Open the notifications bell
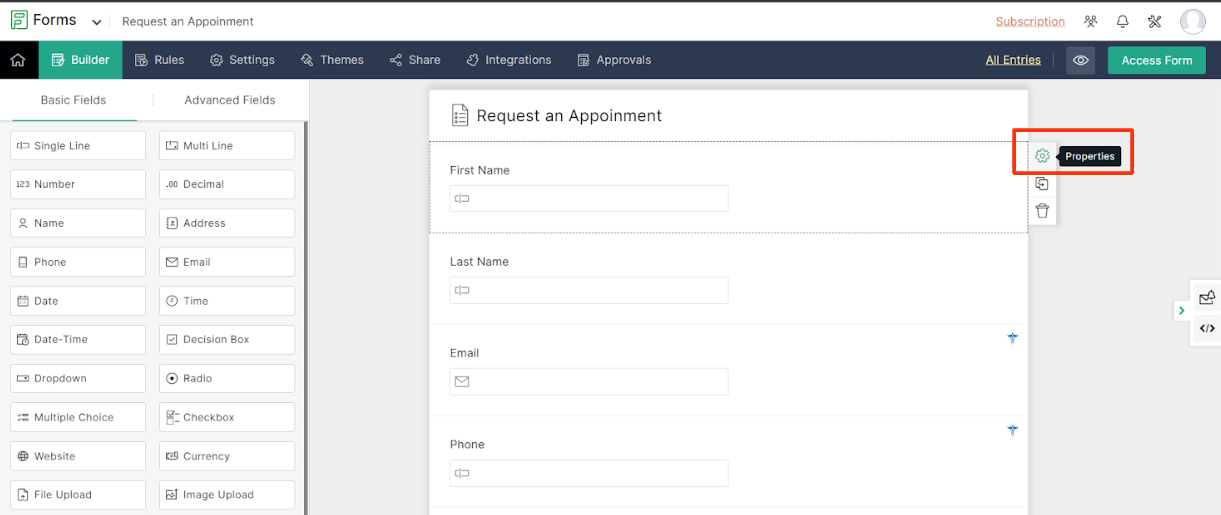Image resolution: width=1221 pixels, height=515 pixels. [1122, 21]
